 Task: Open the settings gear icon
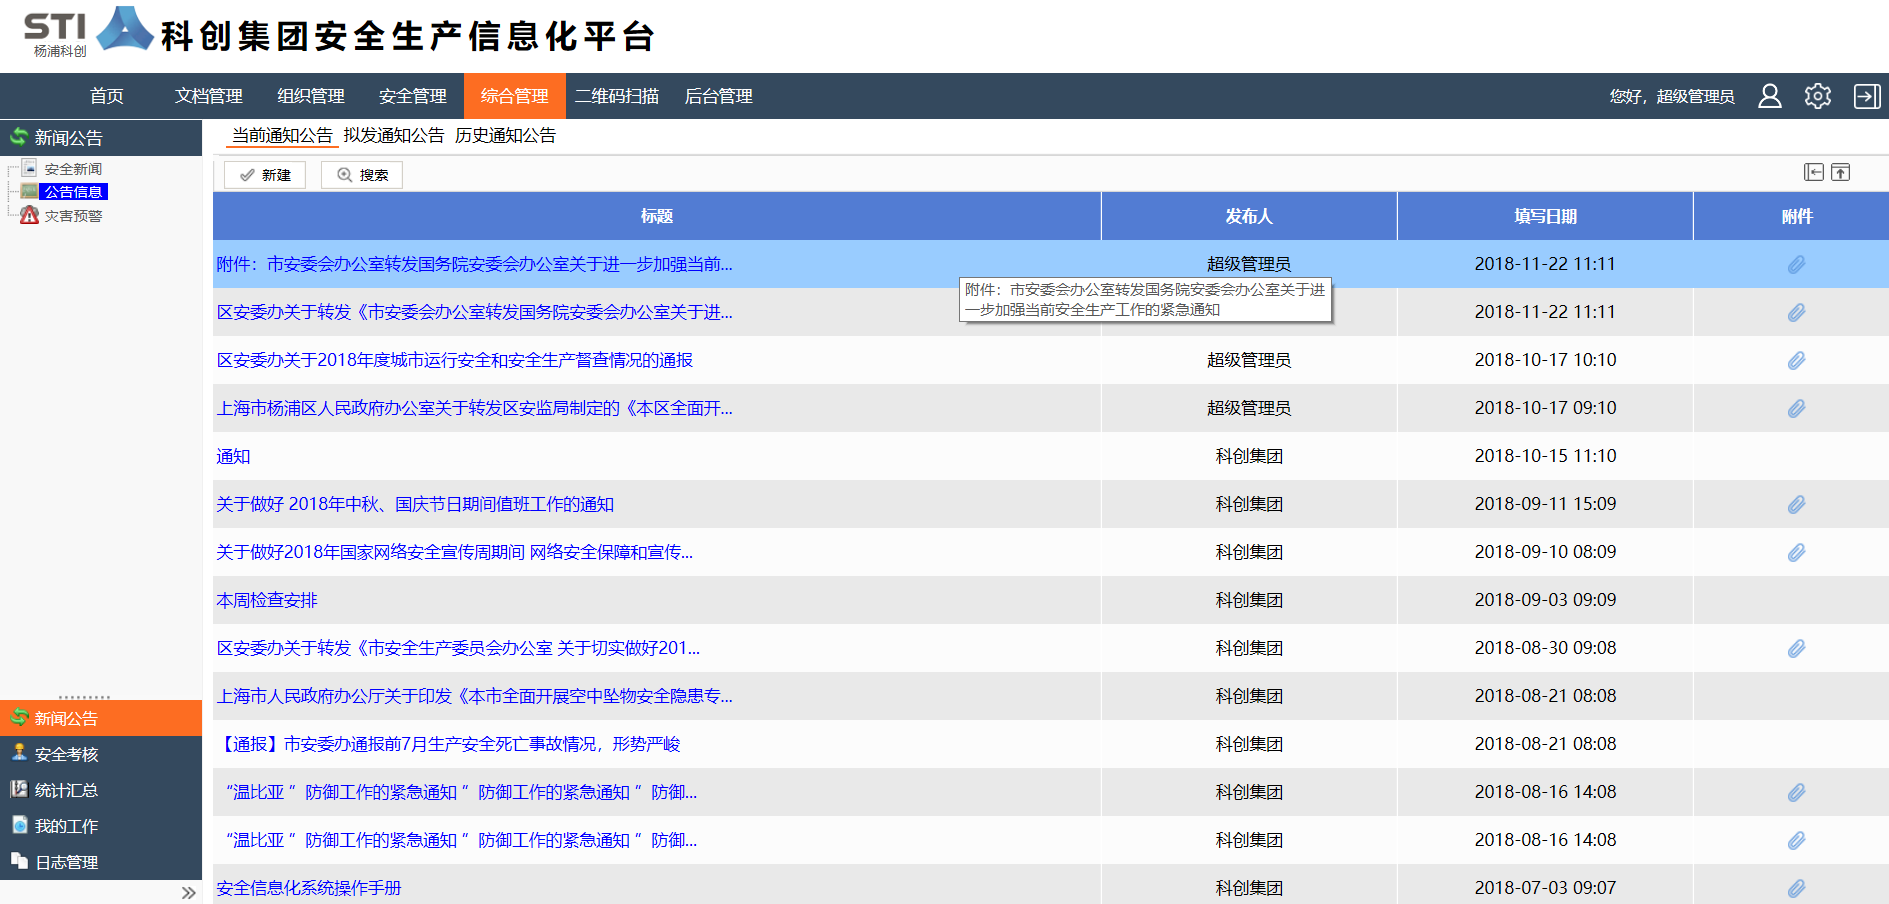click(x=1817, y=96)
